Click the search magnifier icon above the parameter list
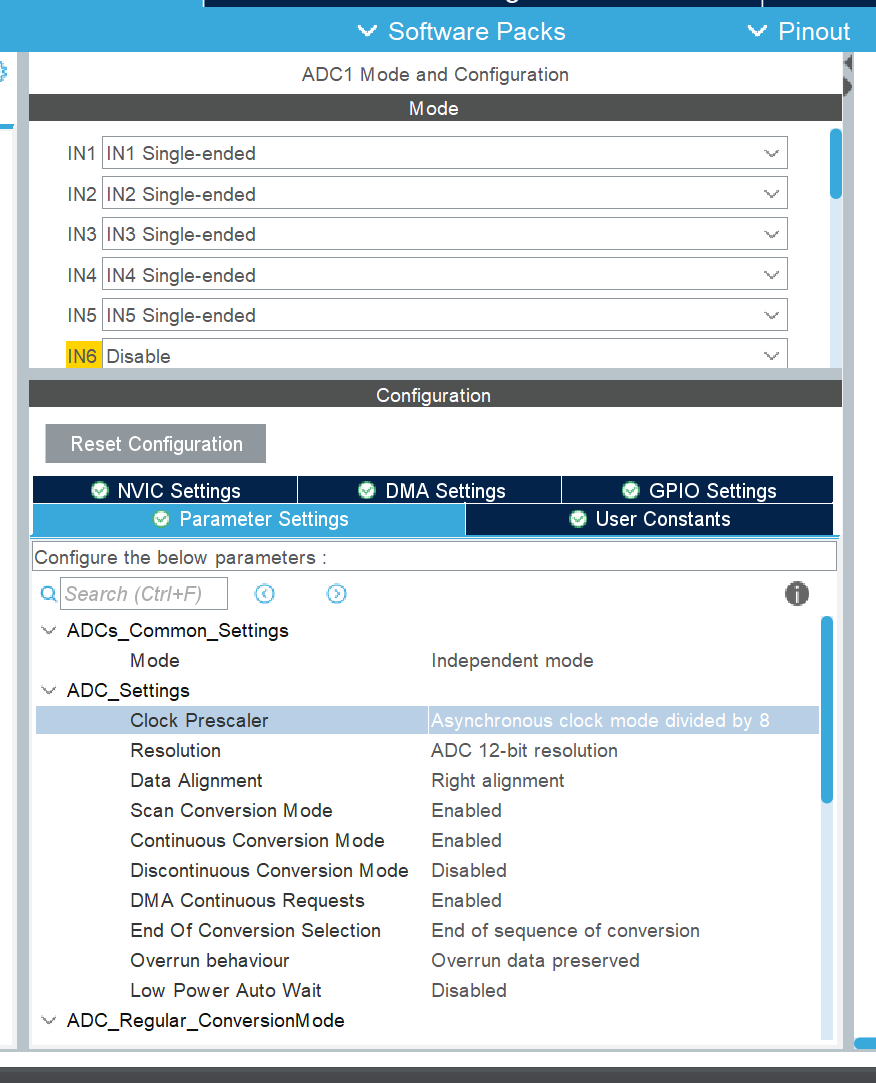876x1083 pixels. 48,593
